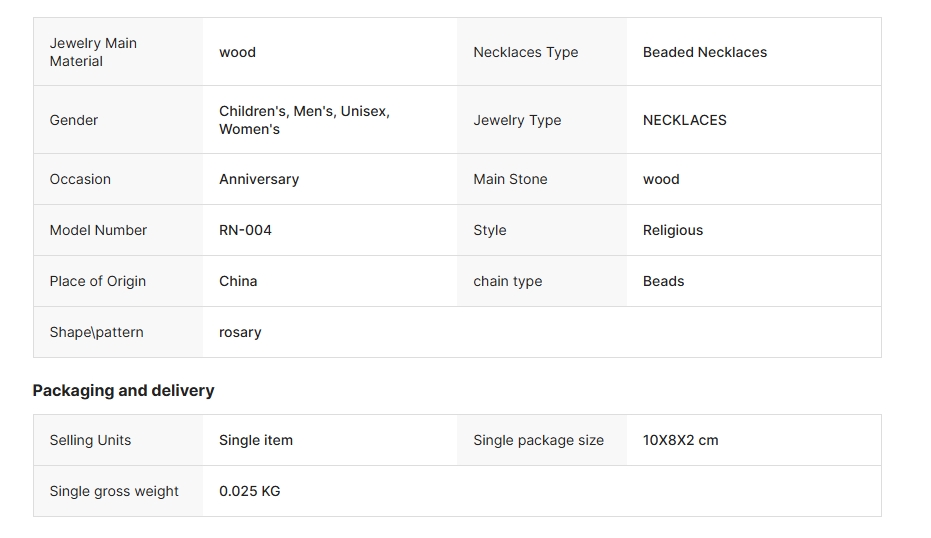The height and width of the screenshot is (538, 931).
Task: Click the "Main Stone" label
Action: (510, 179)
